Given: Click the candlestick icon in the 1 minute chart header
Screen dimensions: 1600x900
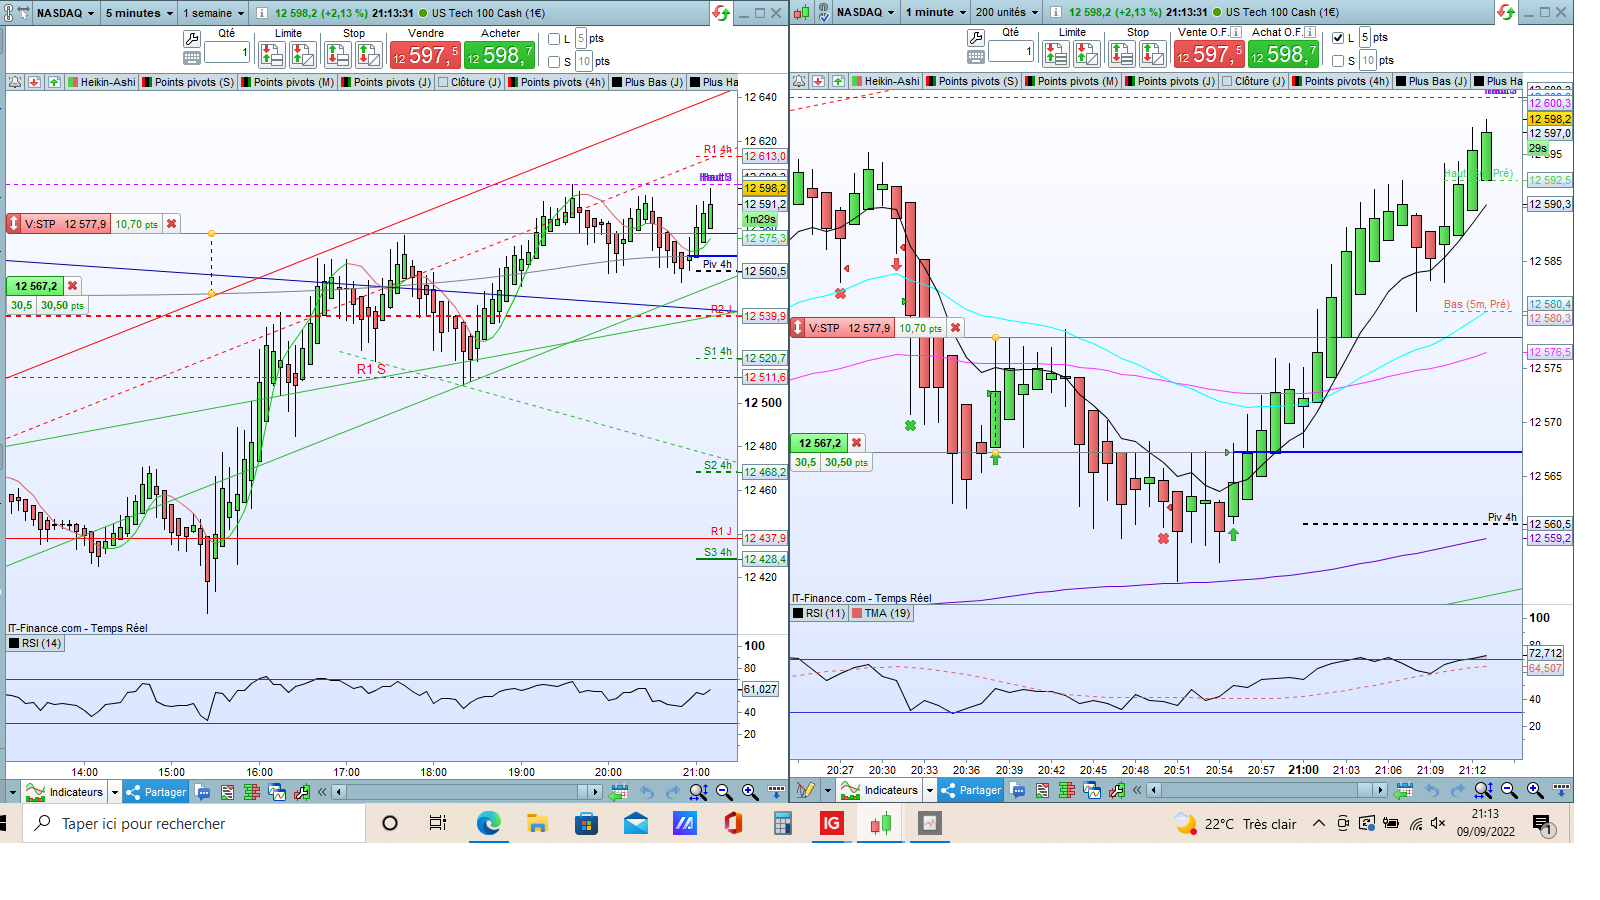Looking at the screenshot, I should coord(801,12).
